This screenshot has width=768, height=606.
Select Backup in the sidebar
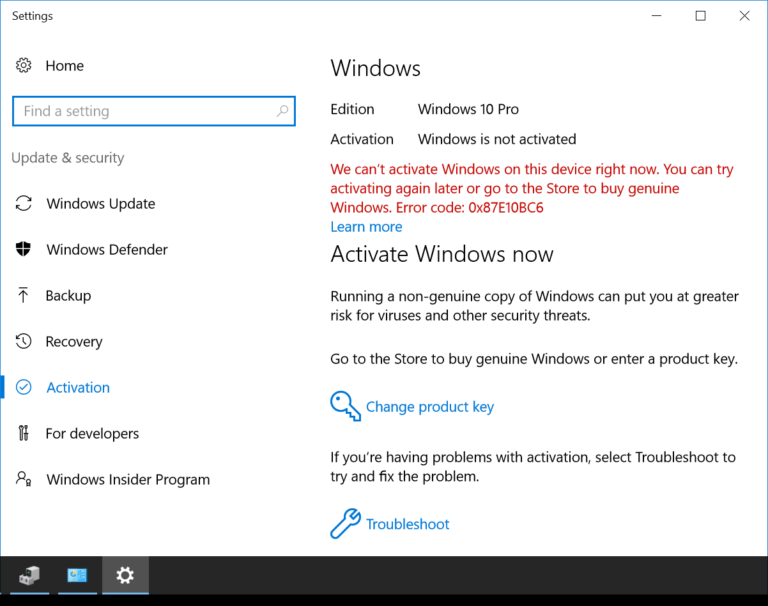click(x=68, y=295)
